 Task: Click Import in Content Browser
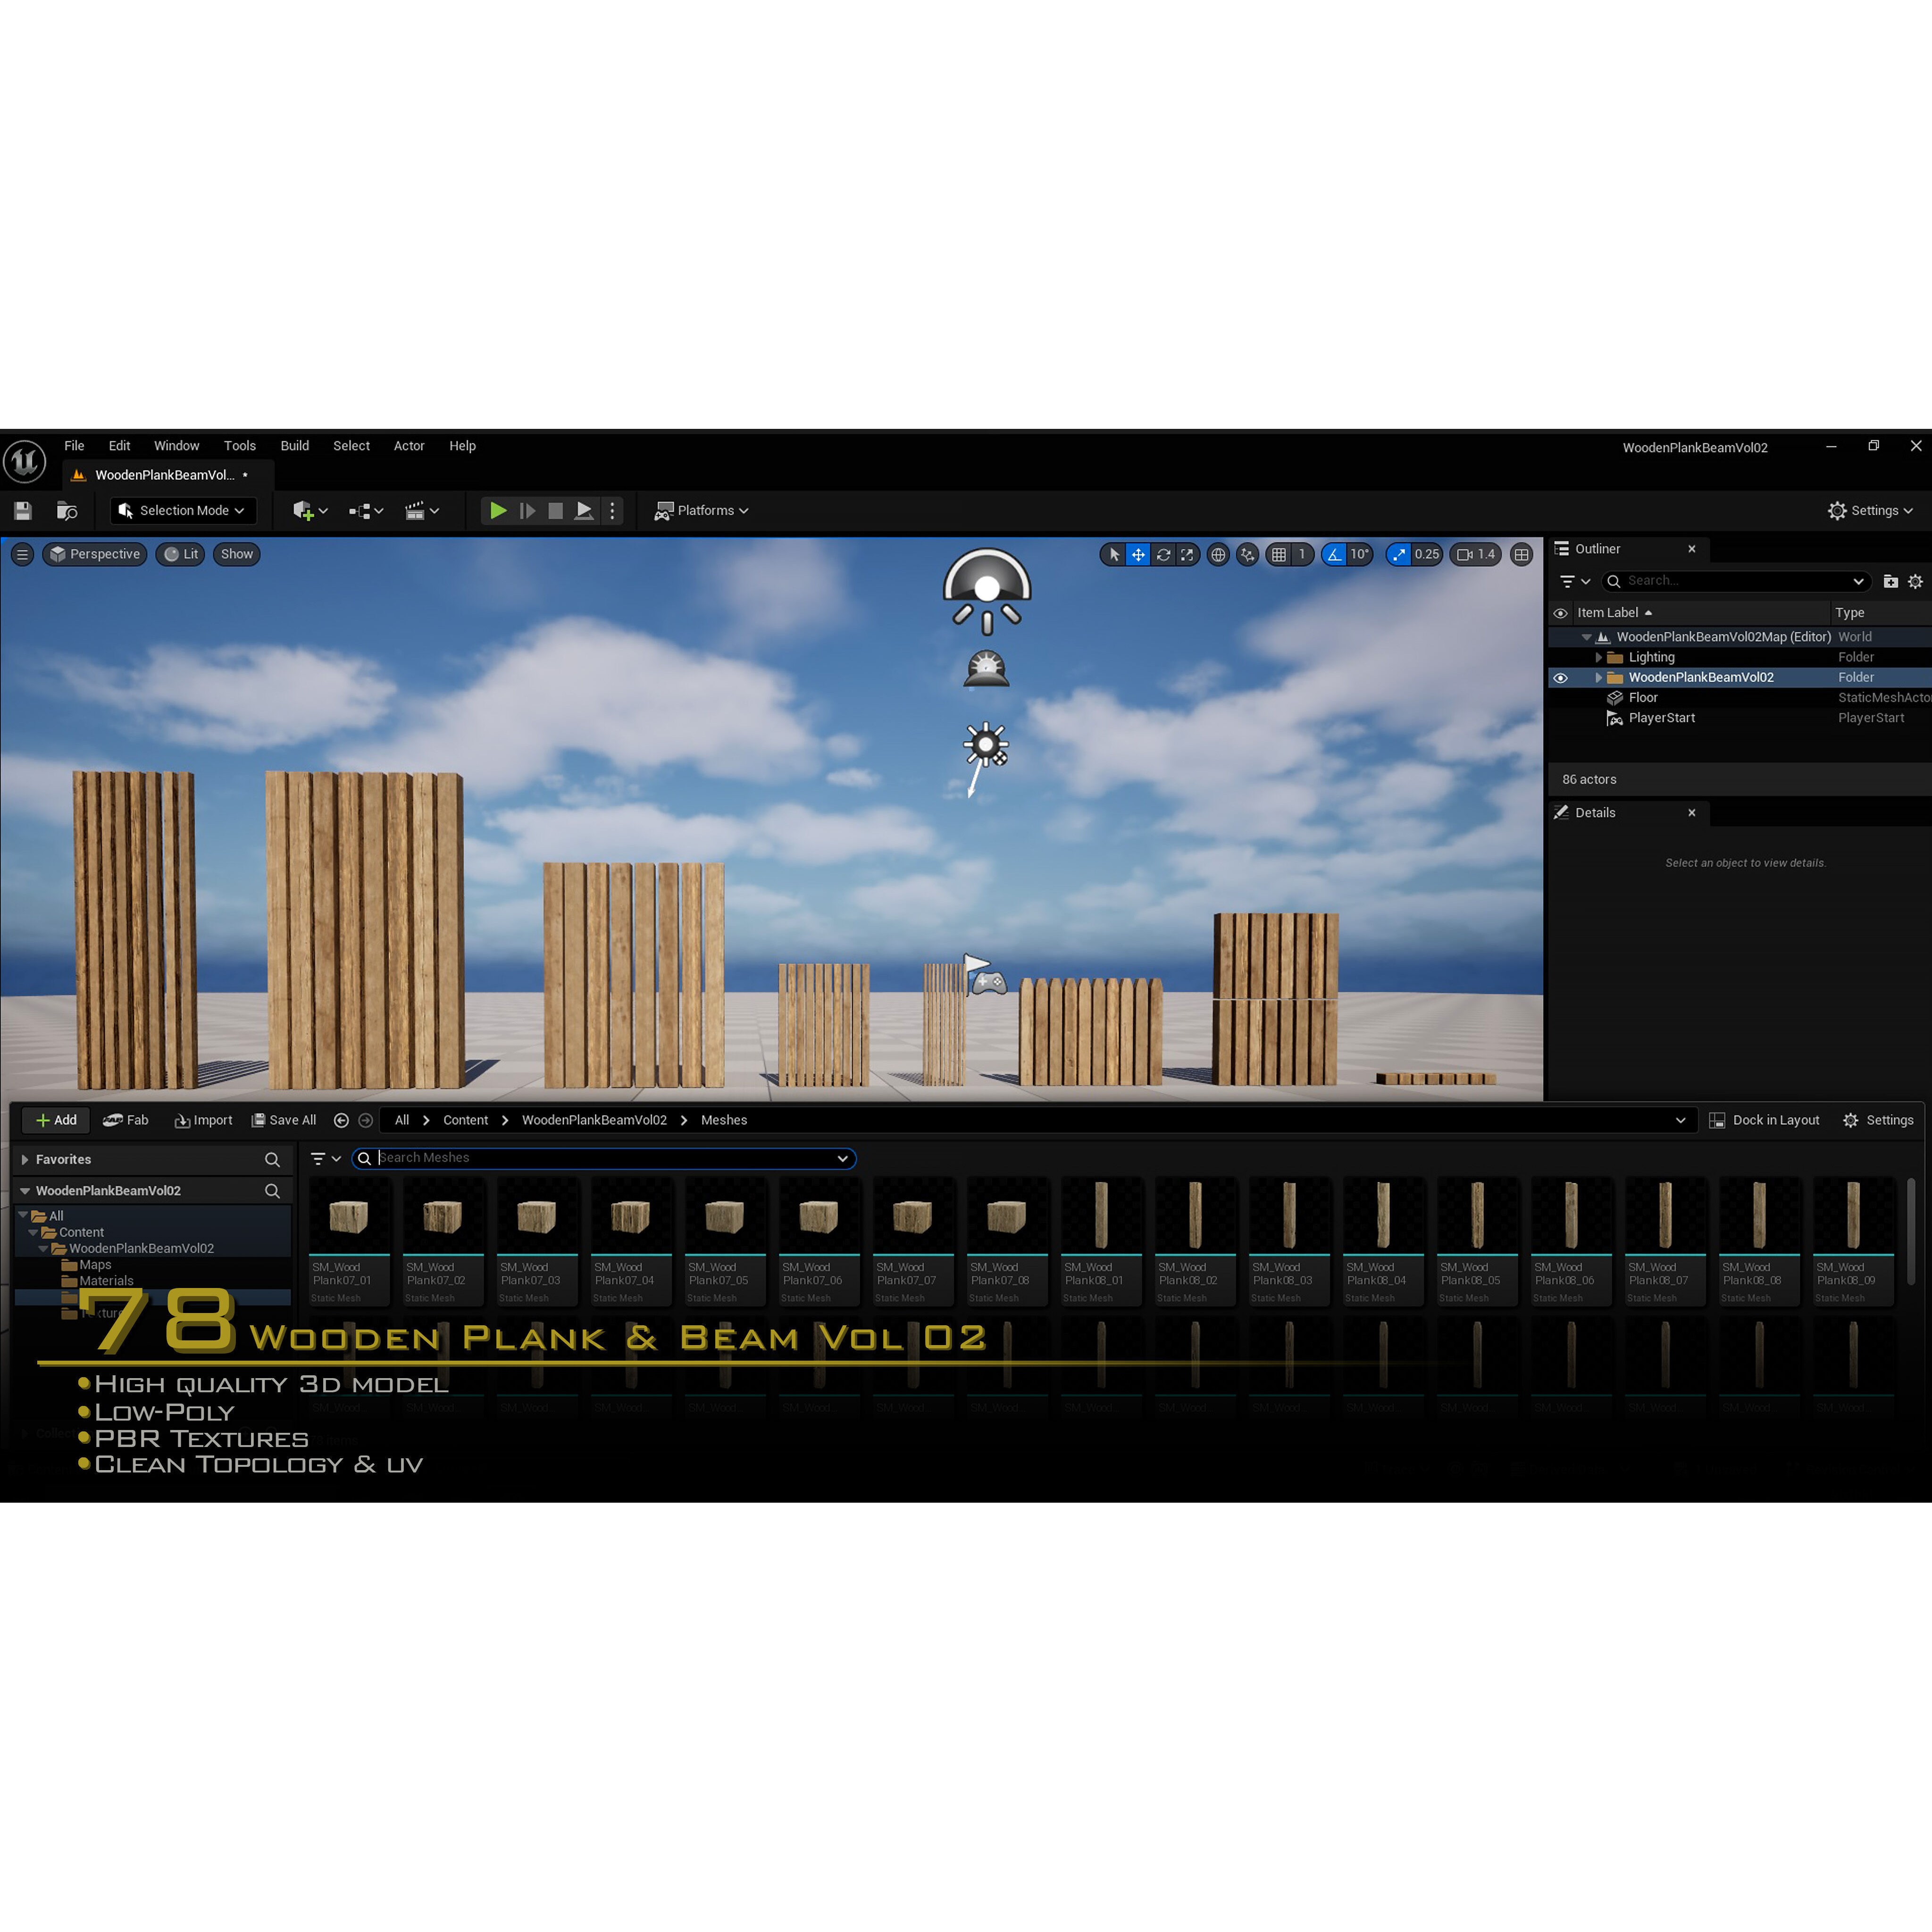tap(203, 1120)
